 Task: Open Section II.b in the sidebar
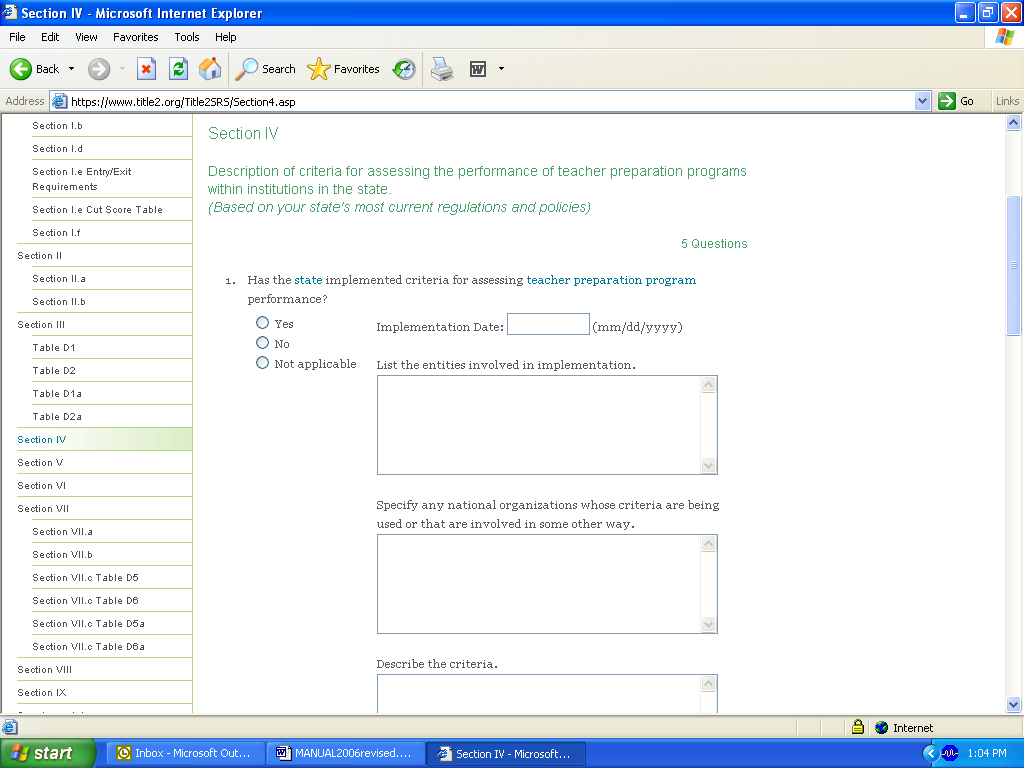pos(59,302)
